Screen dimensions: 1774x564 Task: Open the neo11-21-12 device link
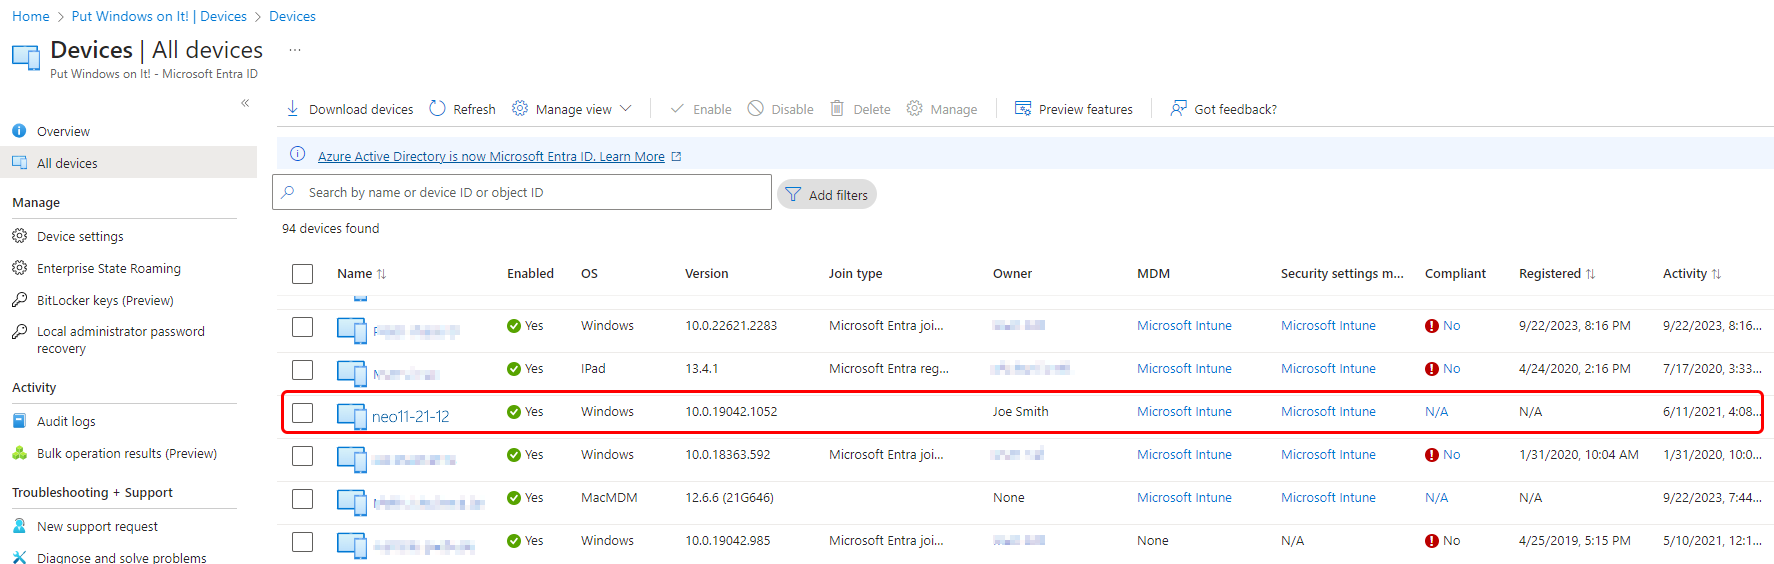pyautogui.click(x=410, y=416)
